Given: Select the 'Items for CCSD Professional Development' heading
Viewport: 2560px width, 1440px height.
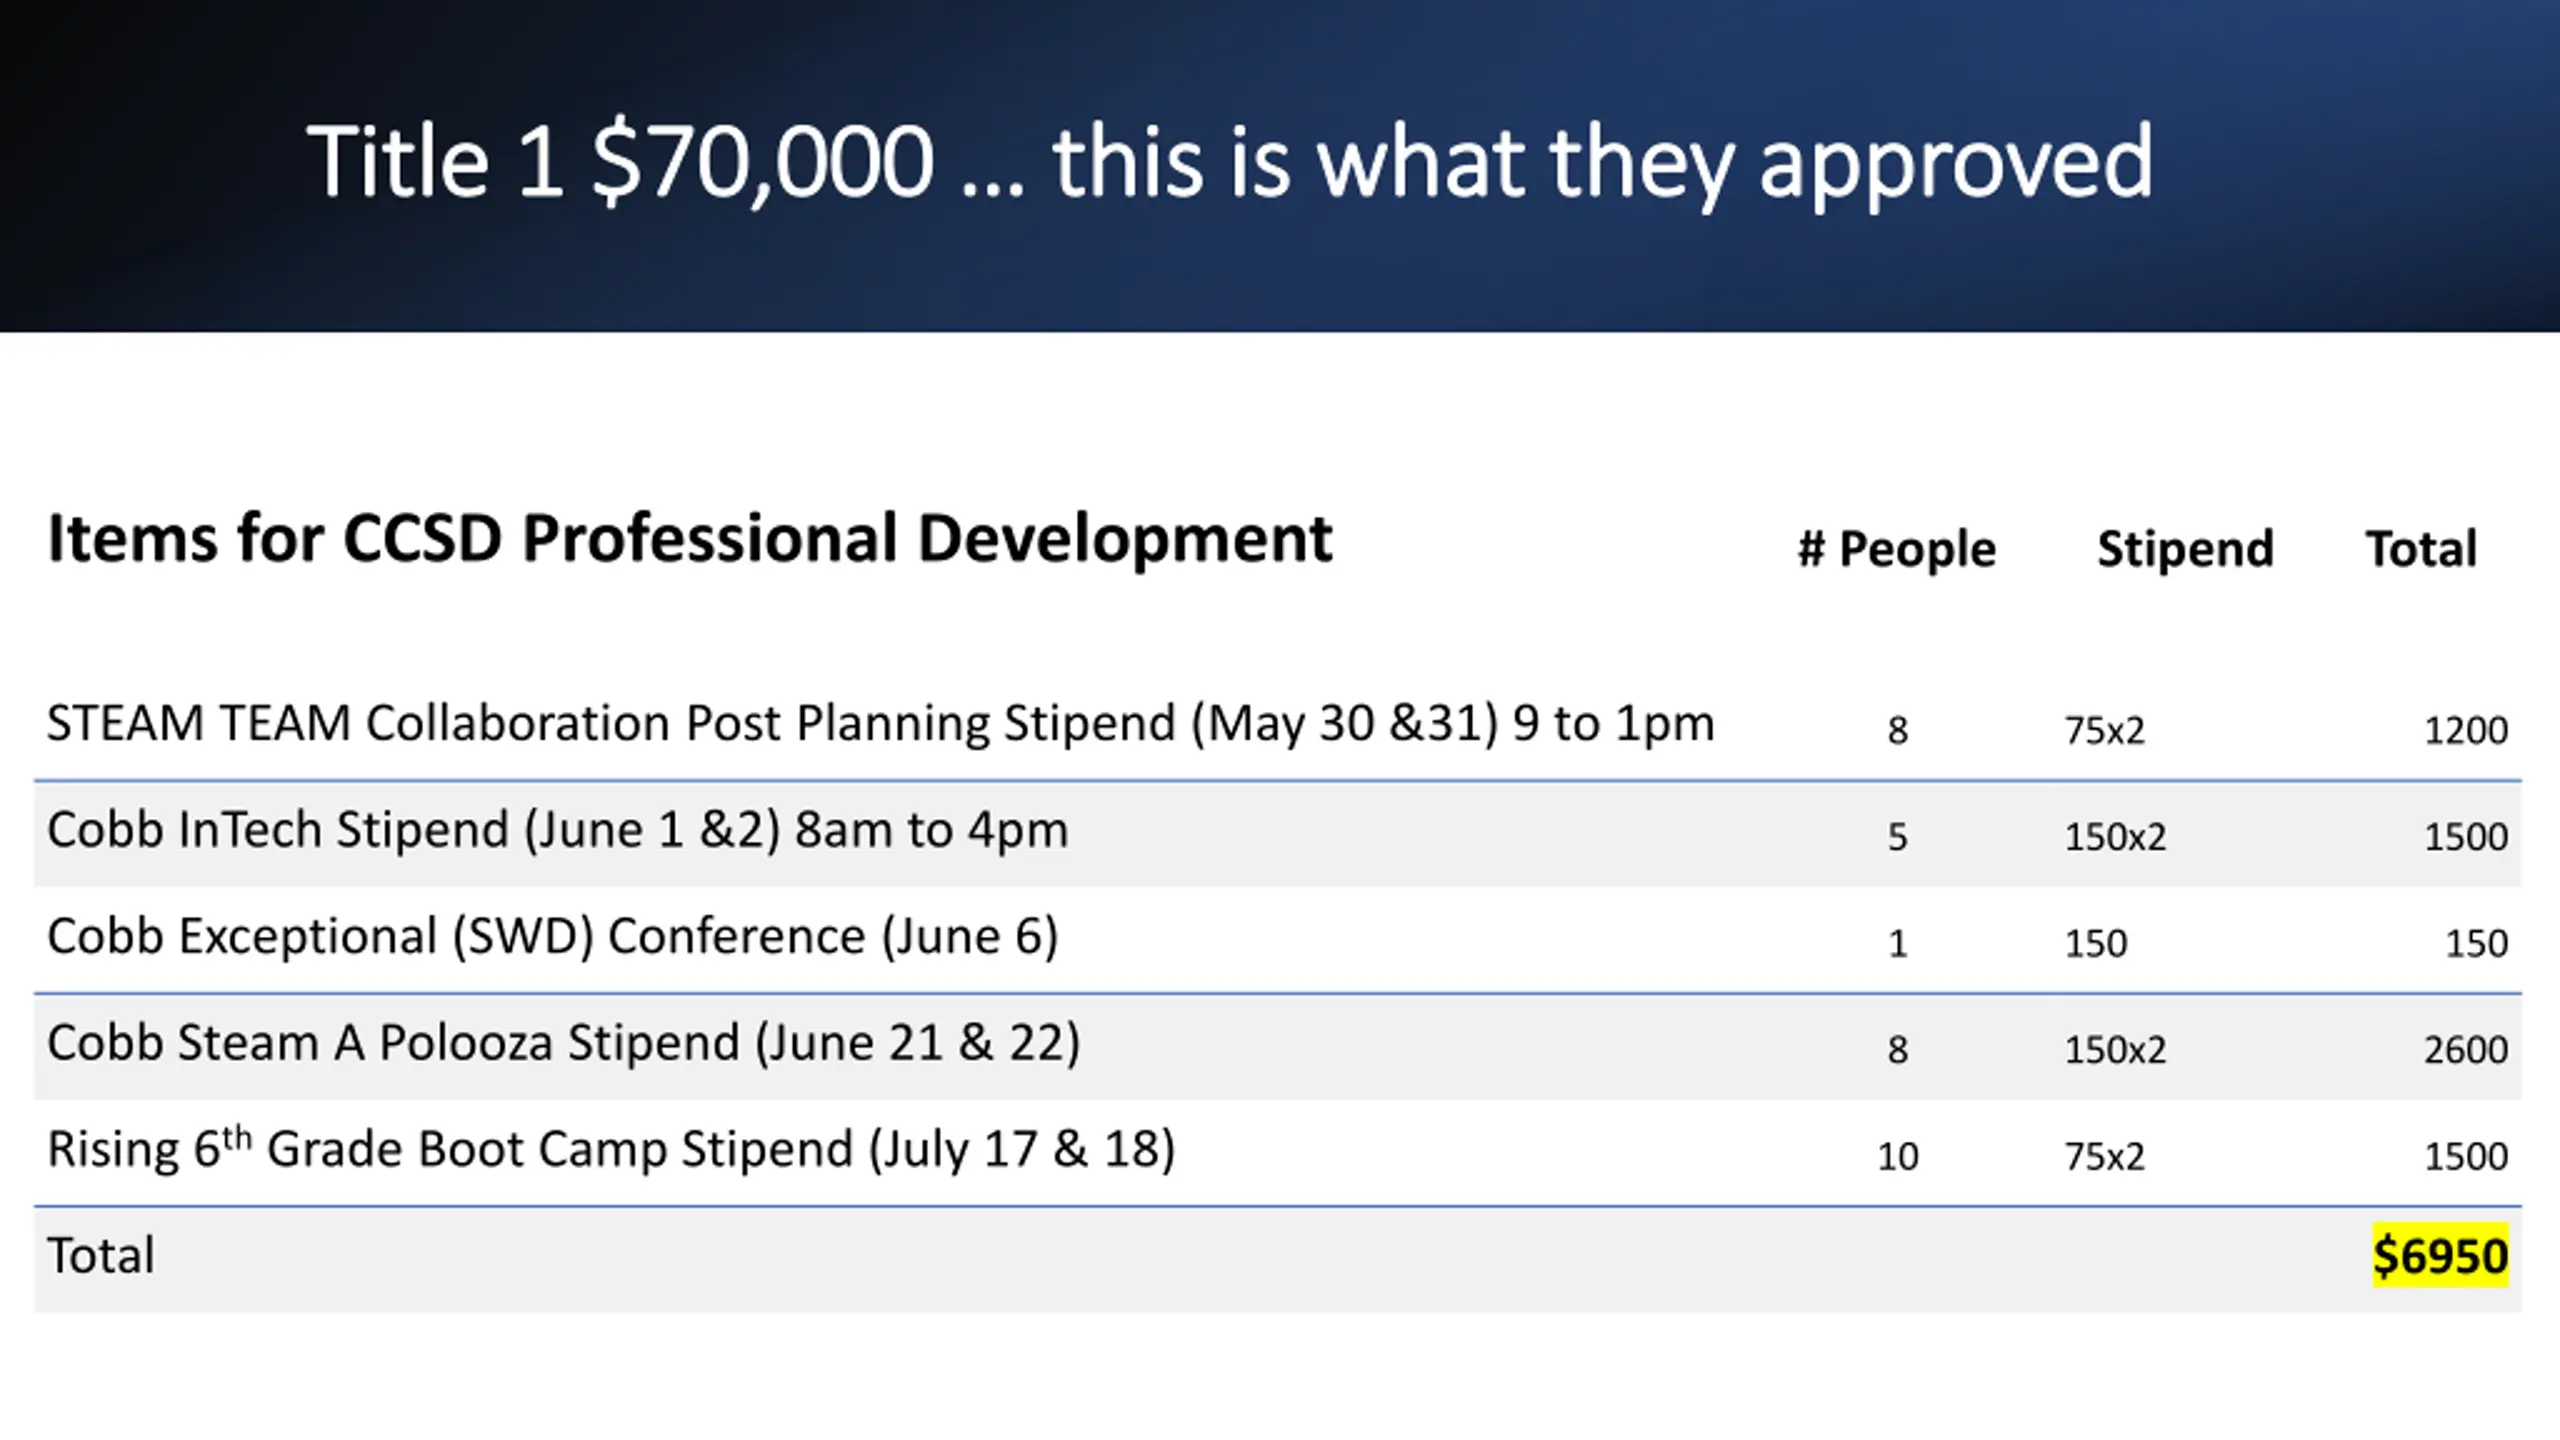Looking at the screenshot, I should [x=690, y=540].
